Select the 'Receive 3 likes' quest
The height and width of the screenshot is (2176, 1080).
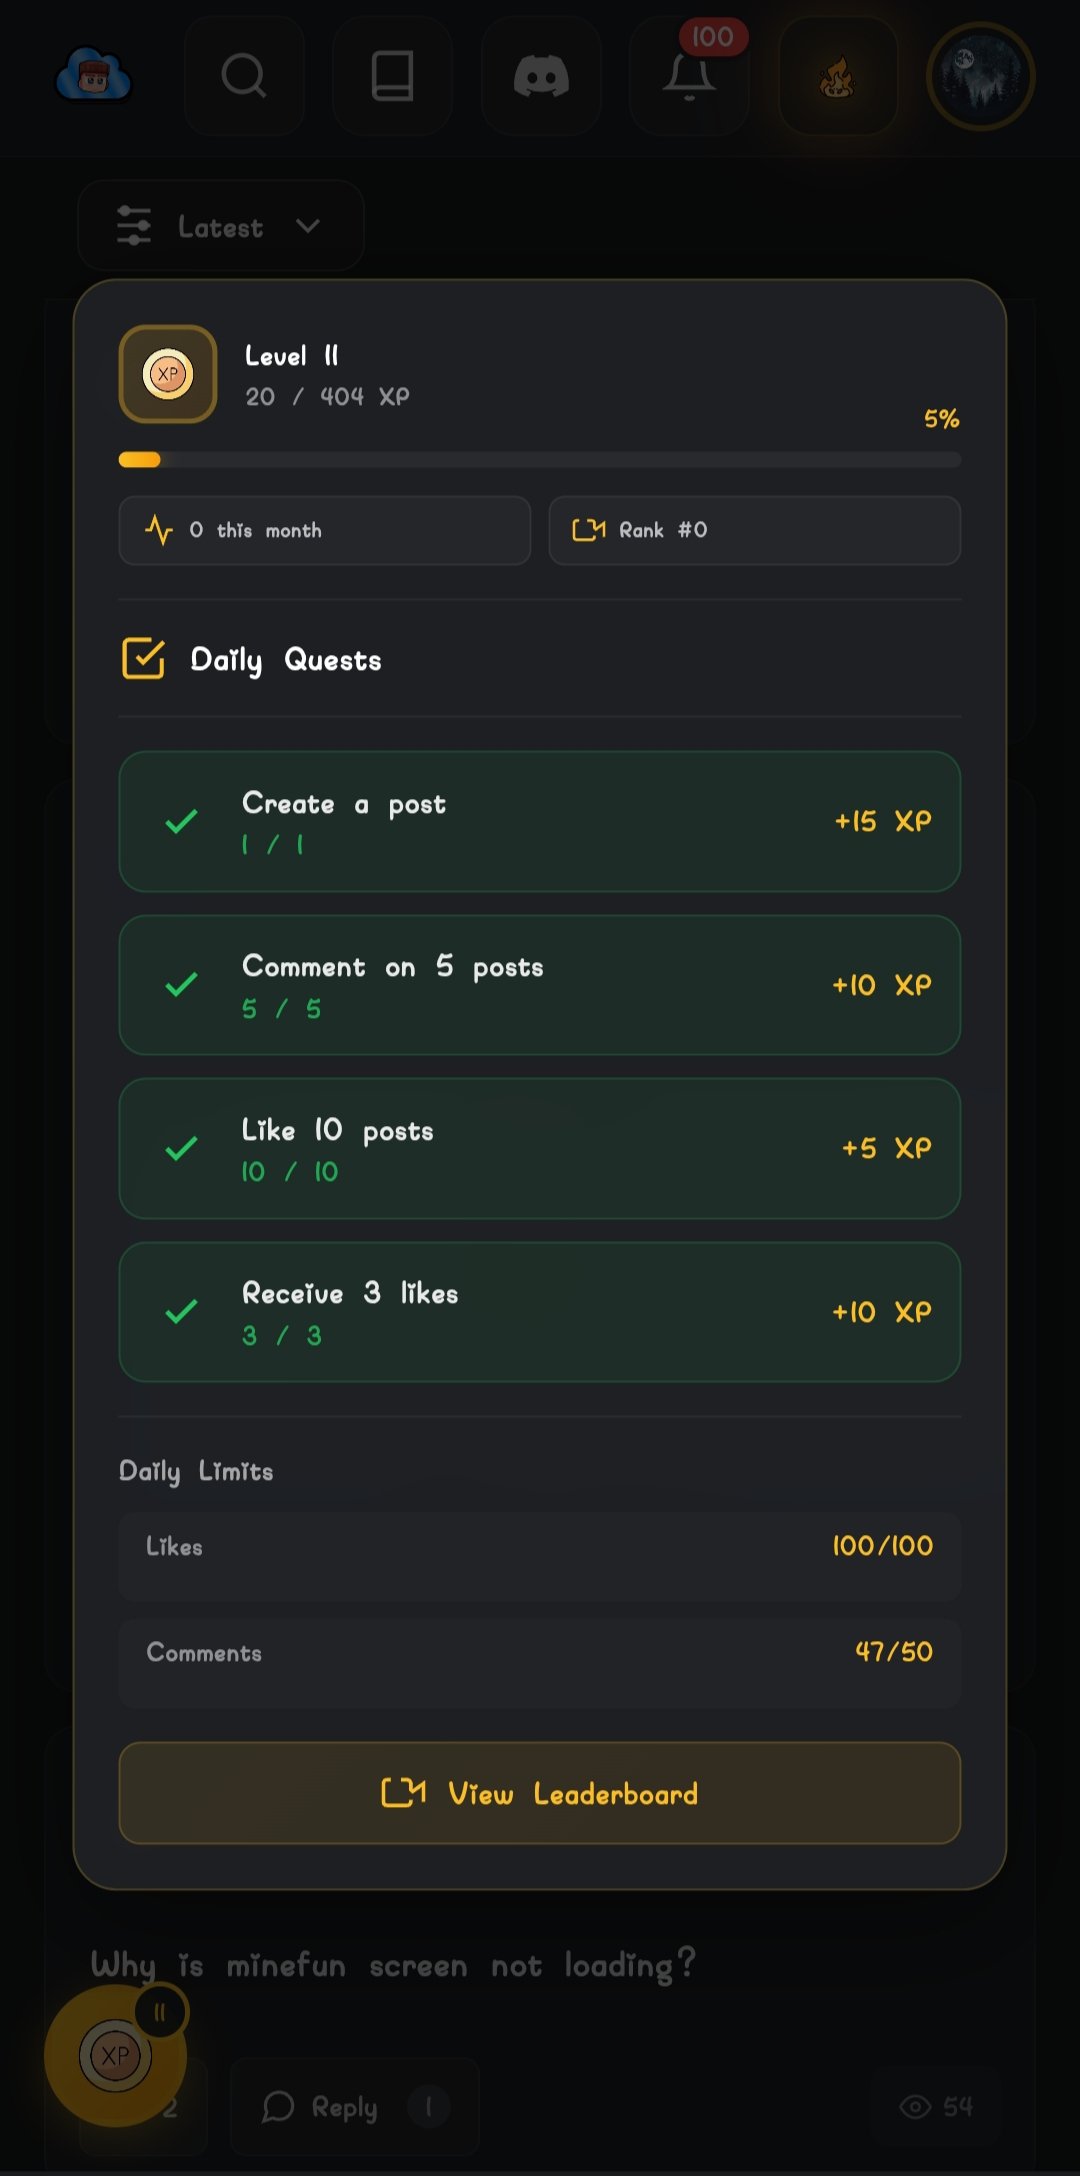coord(540,1312)
